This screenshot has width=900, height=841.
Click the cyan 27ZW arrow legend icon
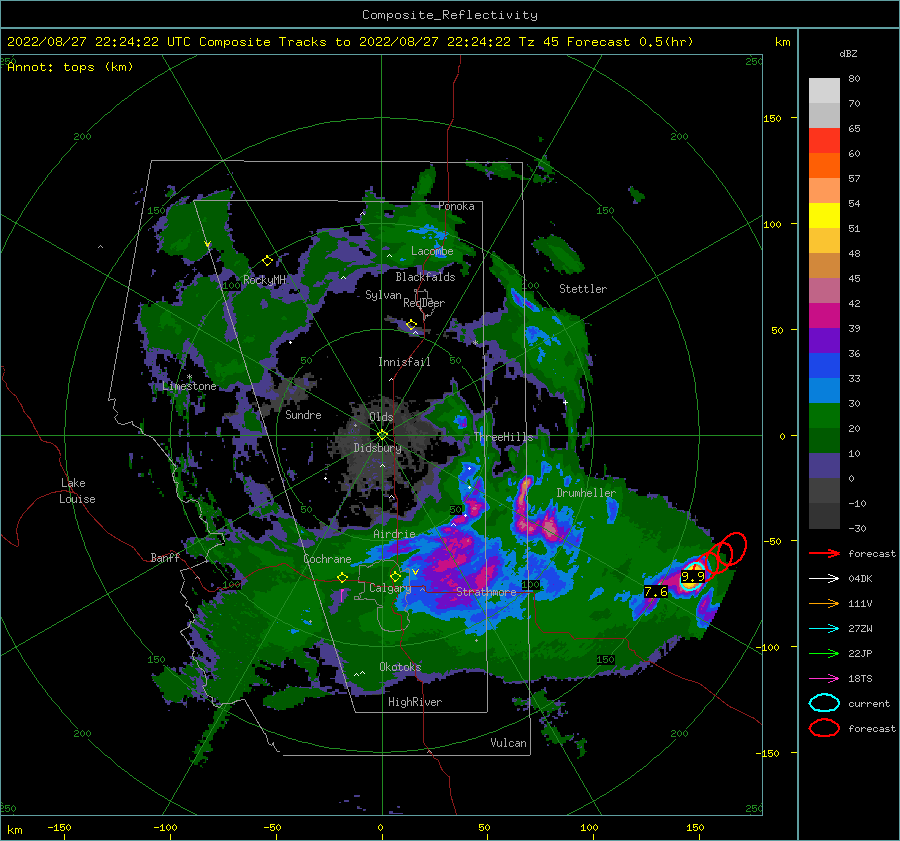coord(824,628)
